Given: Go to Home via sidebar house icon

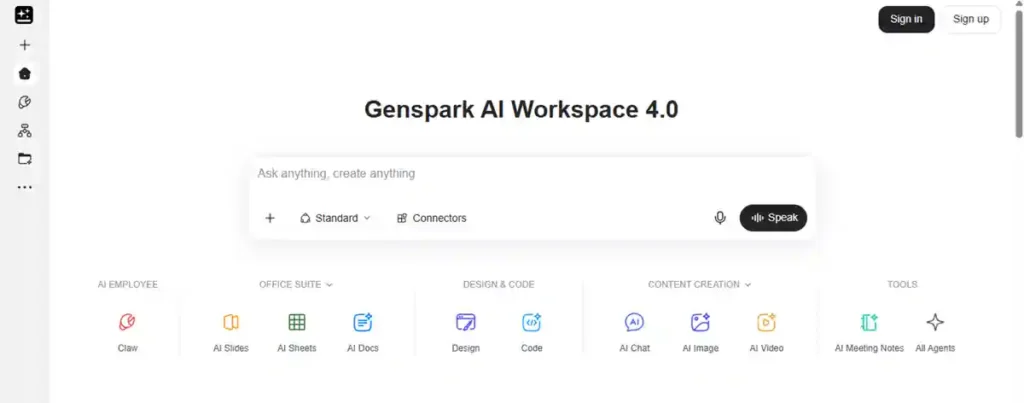Looking at the screenshot, I should tap(25, 73).
